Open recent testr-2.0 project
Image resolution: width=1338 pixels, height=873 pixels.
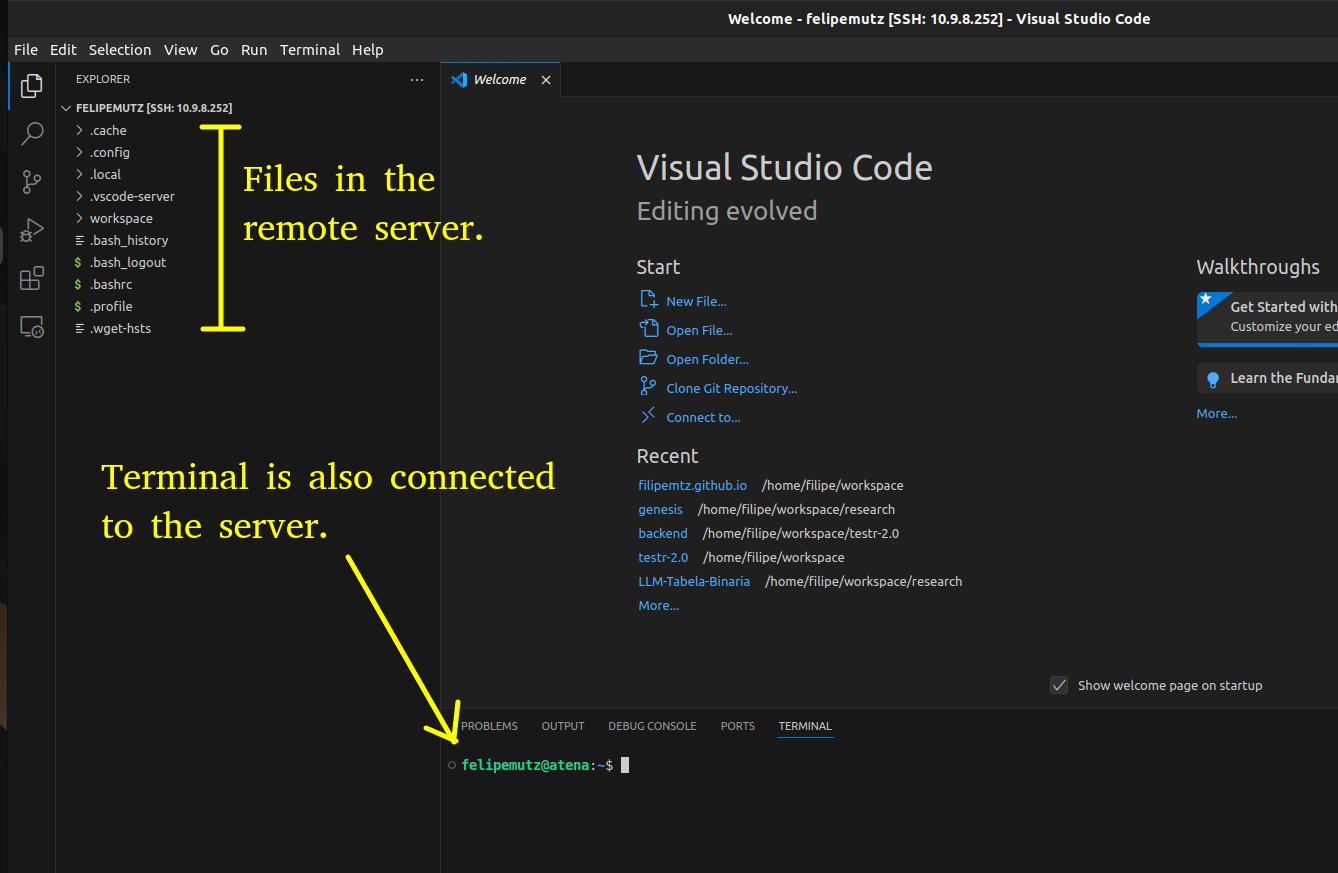coord(663,557)
